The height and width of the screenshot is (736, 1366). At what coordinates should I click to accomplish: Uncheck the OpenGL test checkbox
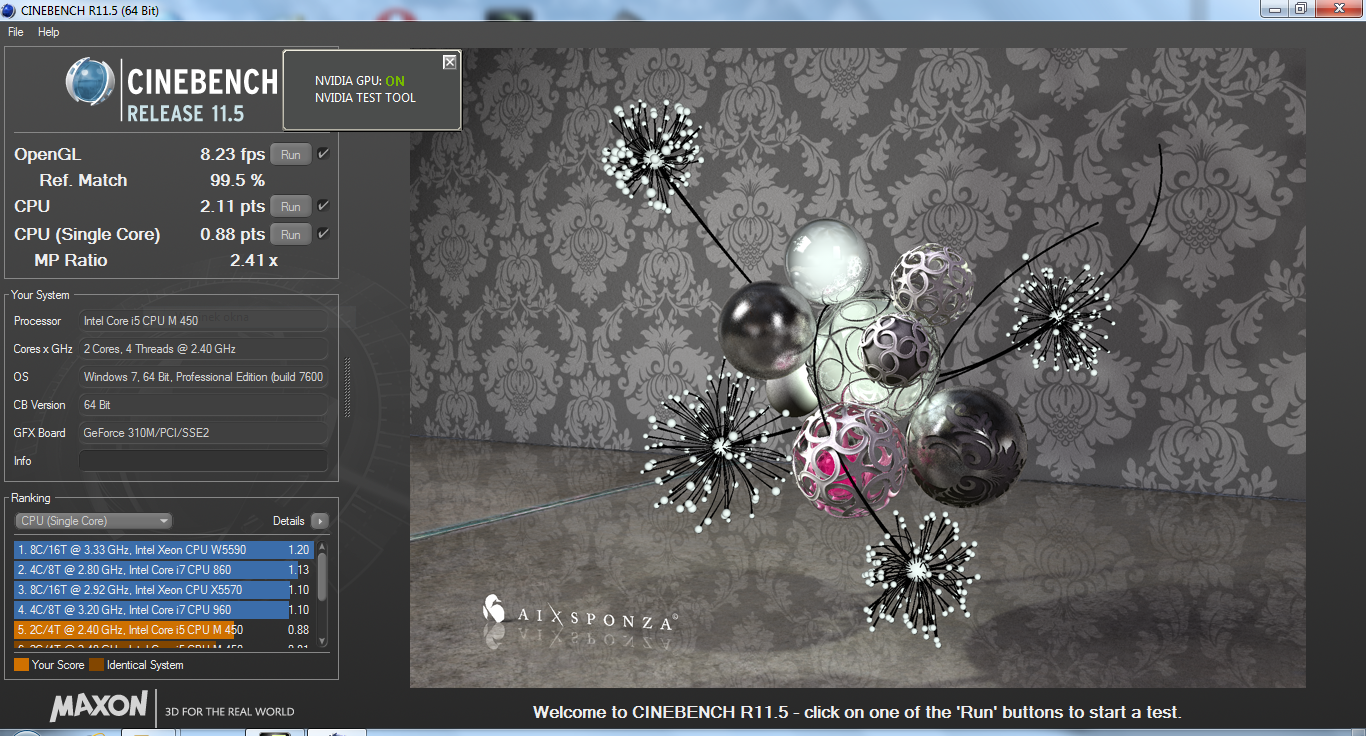coord(323,154)
